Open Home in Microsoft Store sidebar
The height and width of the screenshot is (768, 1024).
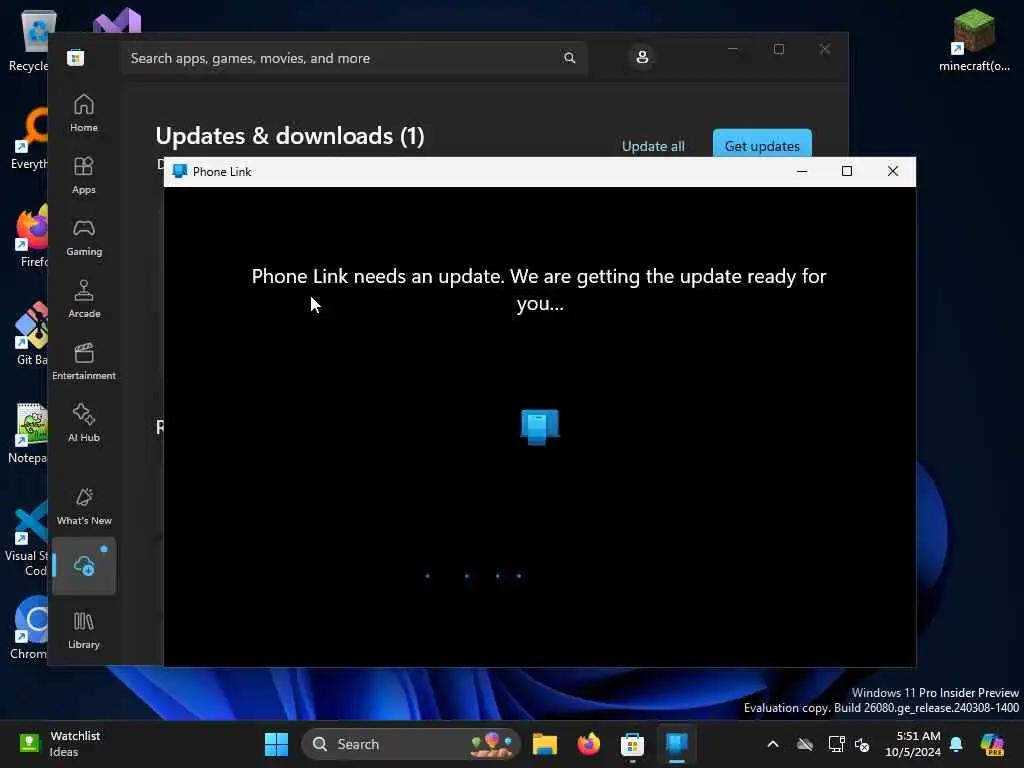point(84,113)
